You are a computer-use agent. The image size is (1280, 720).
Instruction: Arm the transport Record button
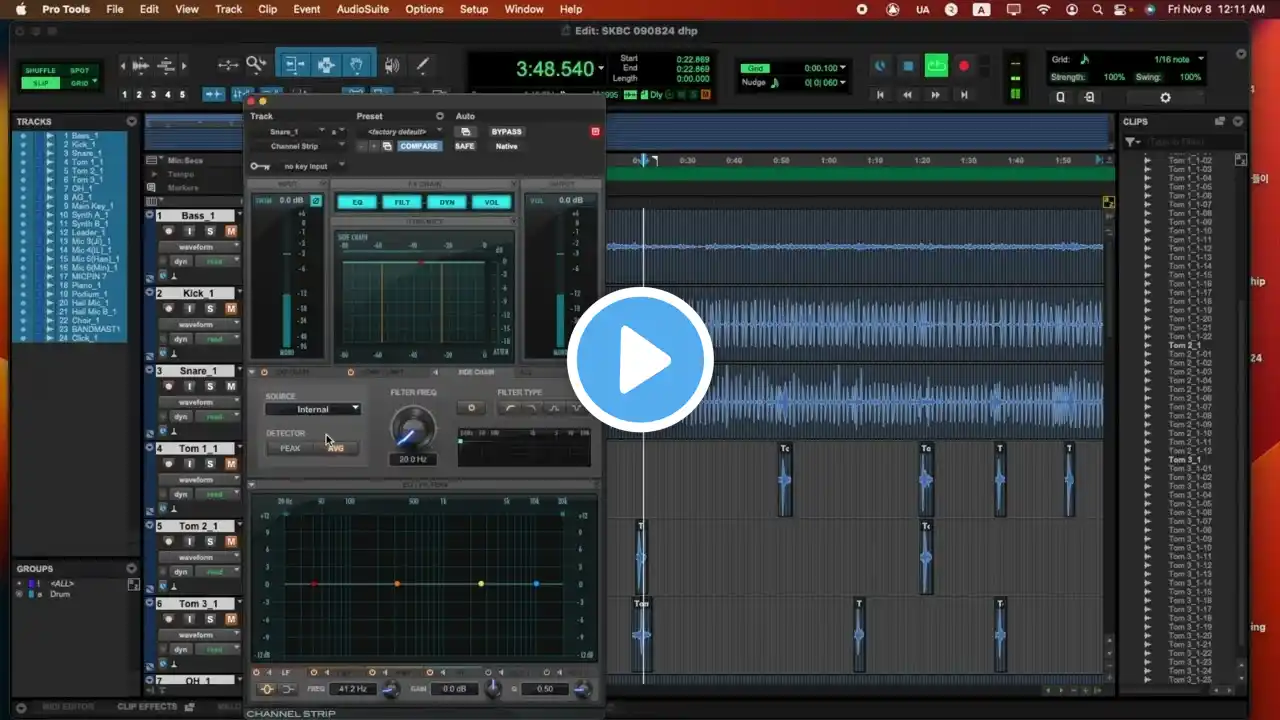coord(964,66)
